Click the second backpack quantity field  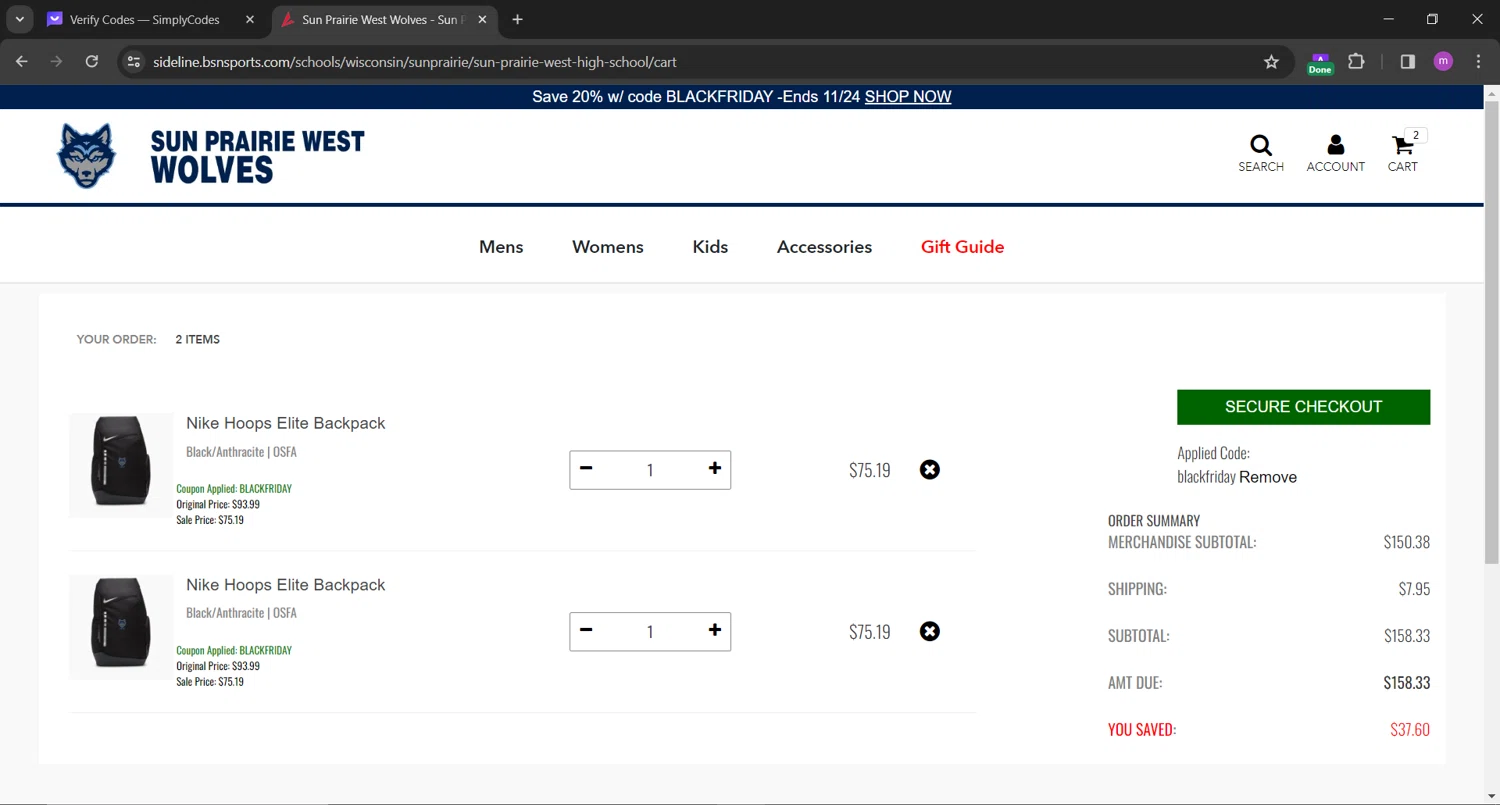point(650,632)
